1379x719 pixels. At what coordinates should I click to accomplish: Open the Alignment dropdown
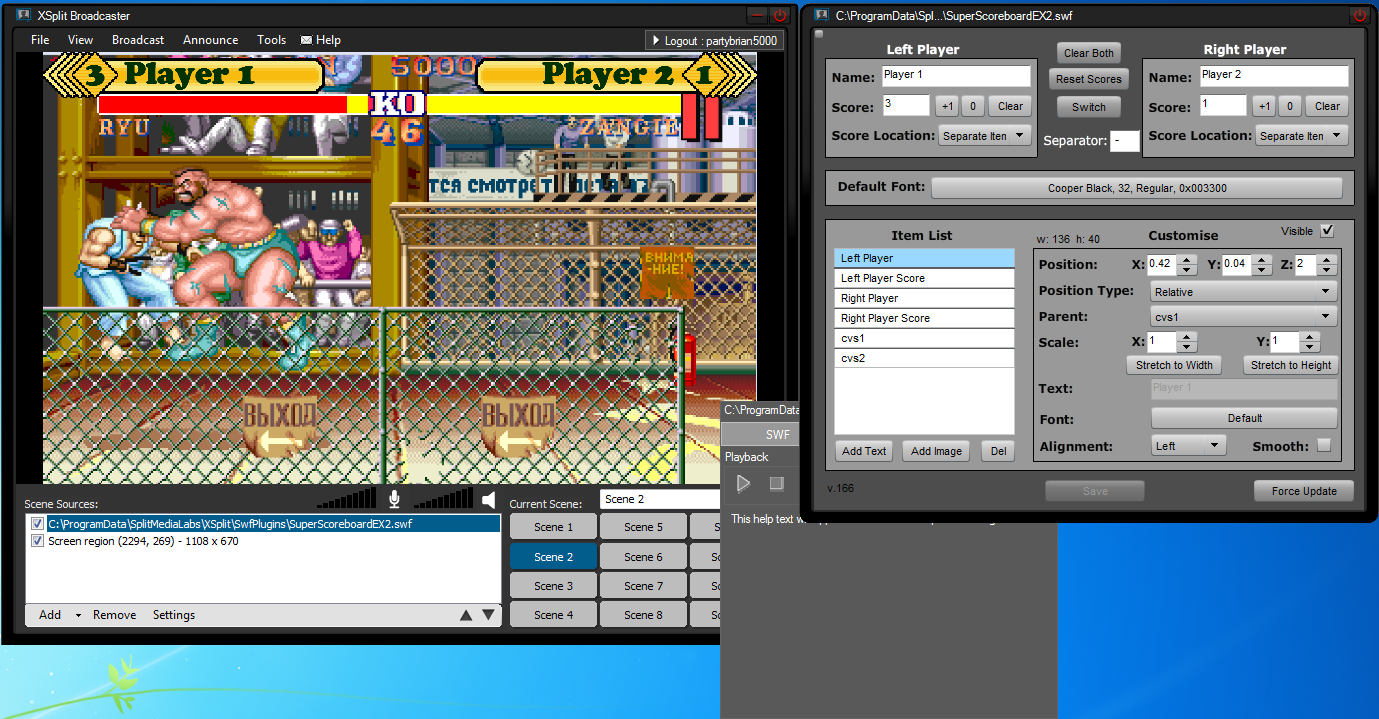[x=1188, y=446]
